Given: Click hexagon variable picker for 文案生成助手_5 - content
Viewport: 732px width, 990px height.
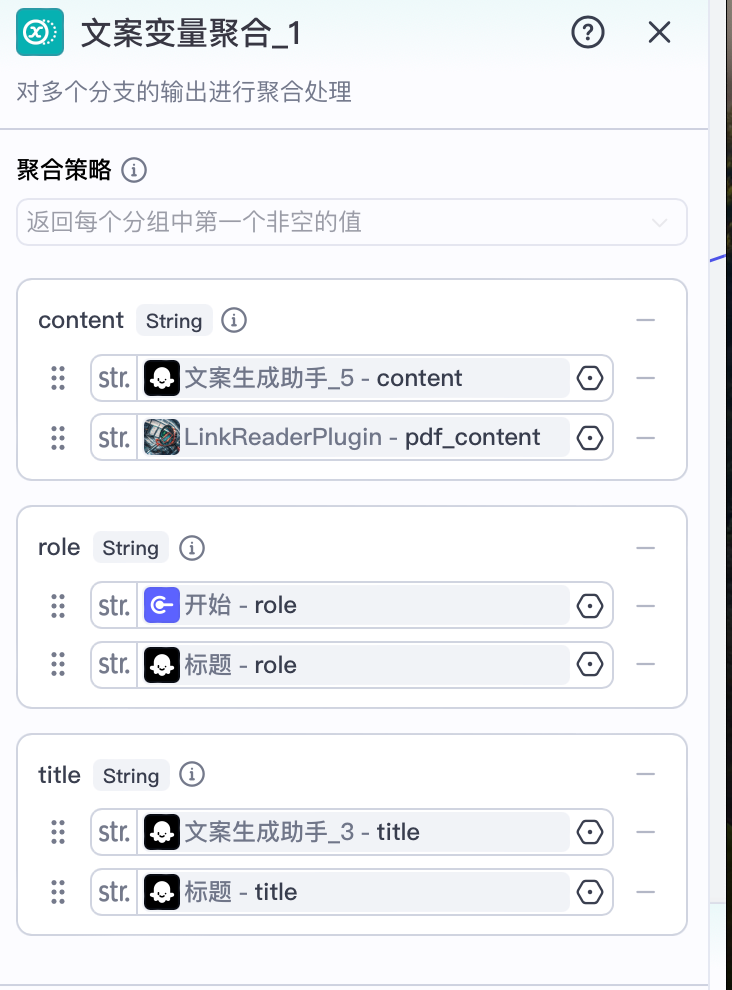Looking at the screenshot, I should [x=590, y=378].
